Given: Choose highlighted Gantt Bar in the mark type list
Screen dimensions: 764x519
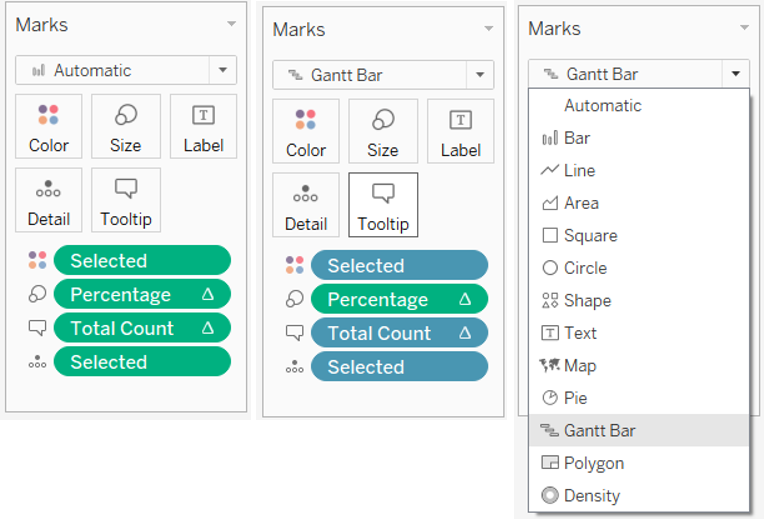Looking at the screenshot, I should click(639, 430).
